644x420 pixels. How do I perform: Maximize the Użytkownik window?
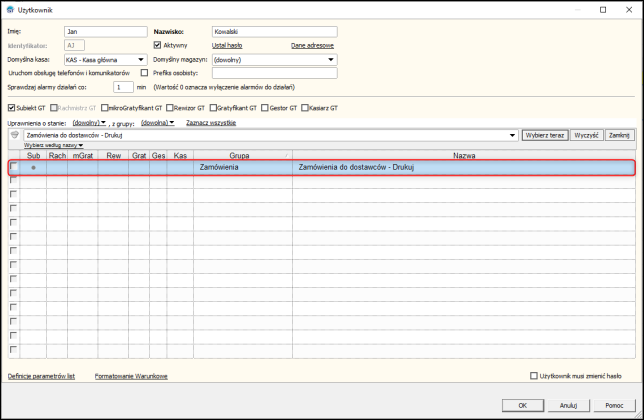pyautogui.click(x=603, y=10)
